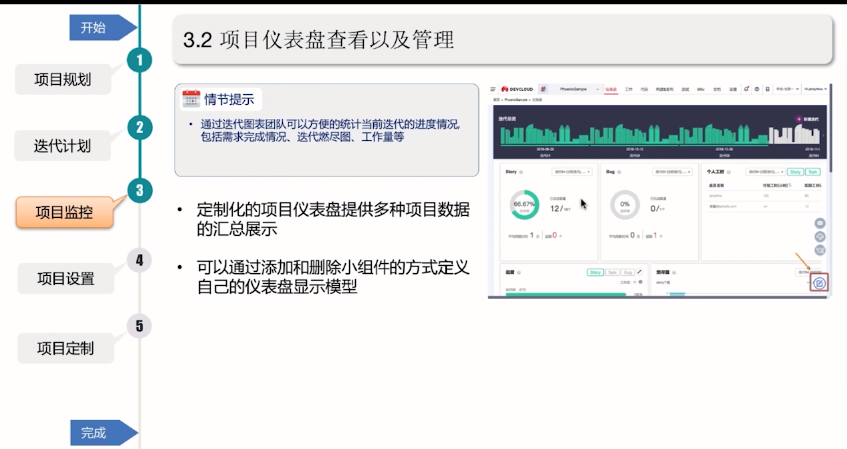Click the 迭代计划 step label
Screen dimensions: 847x449
pyautogui.click(x=62, y=146)
